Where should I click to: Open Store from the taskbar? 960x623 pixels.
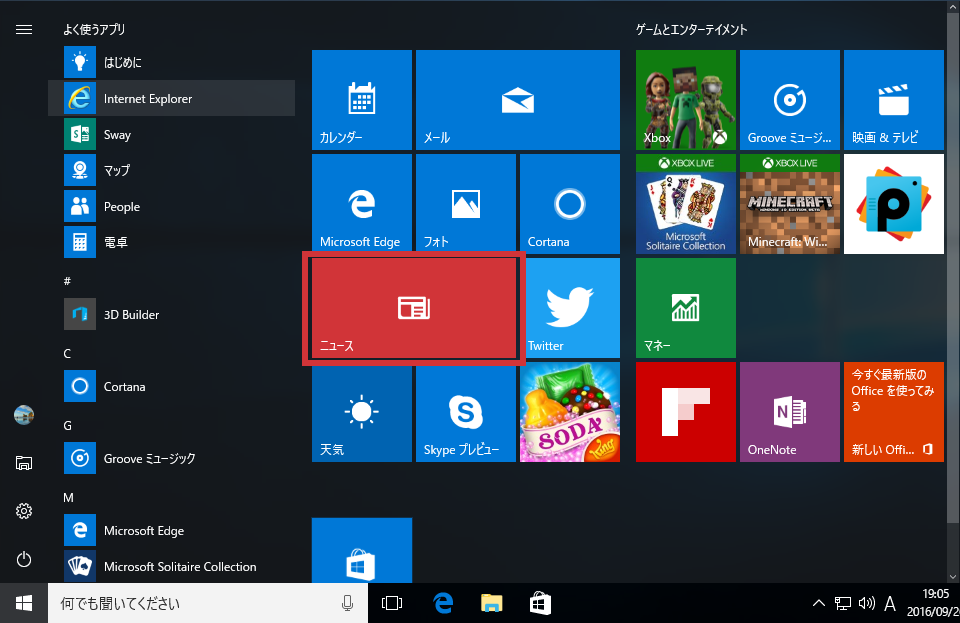click(x=540, y=603)
